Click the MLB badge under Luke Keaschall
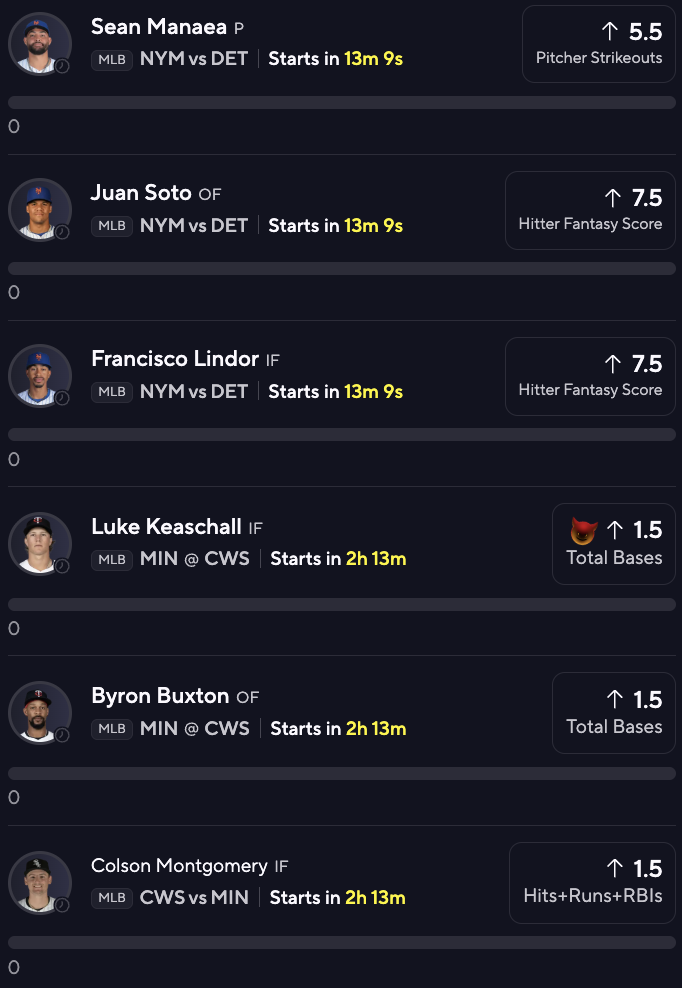This screenshot has width=682, height=988. (112, 560)
